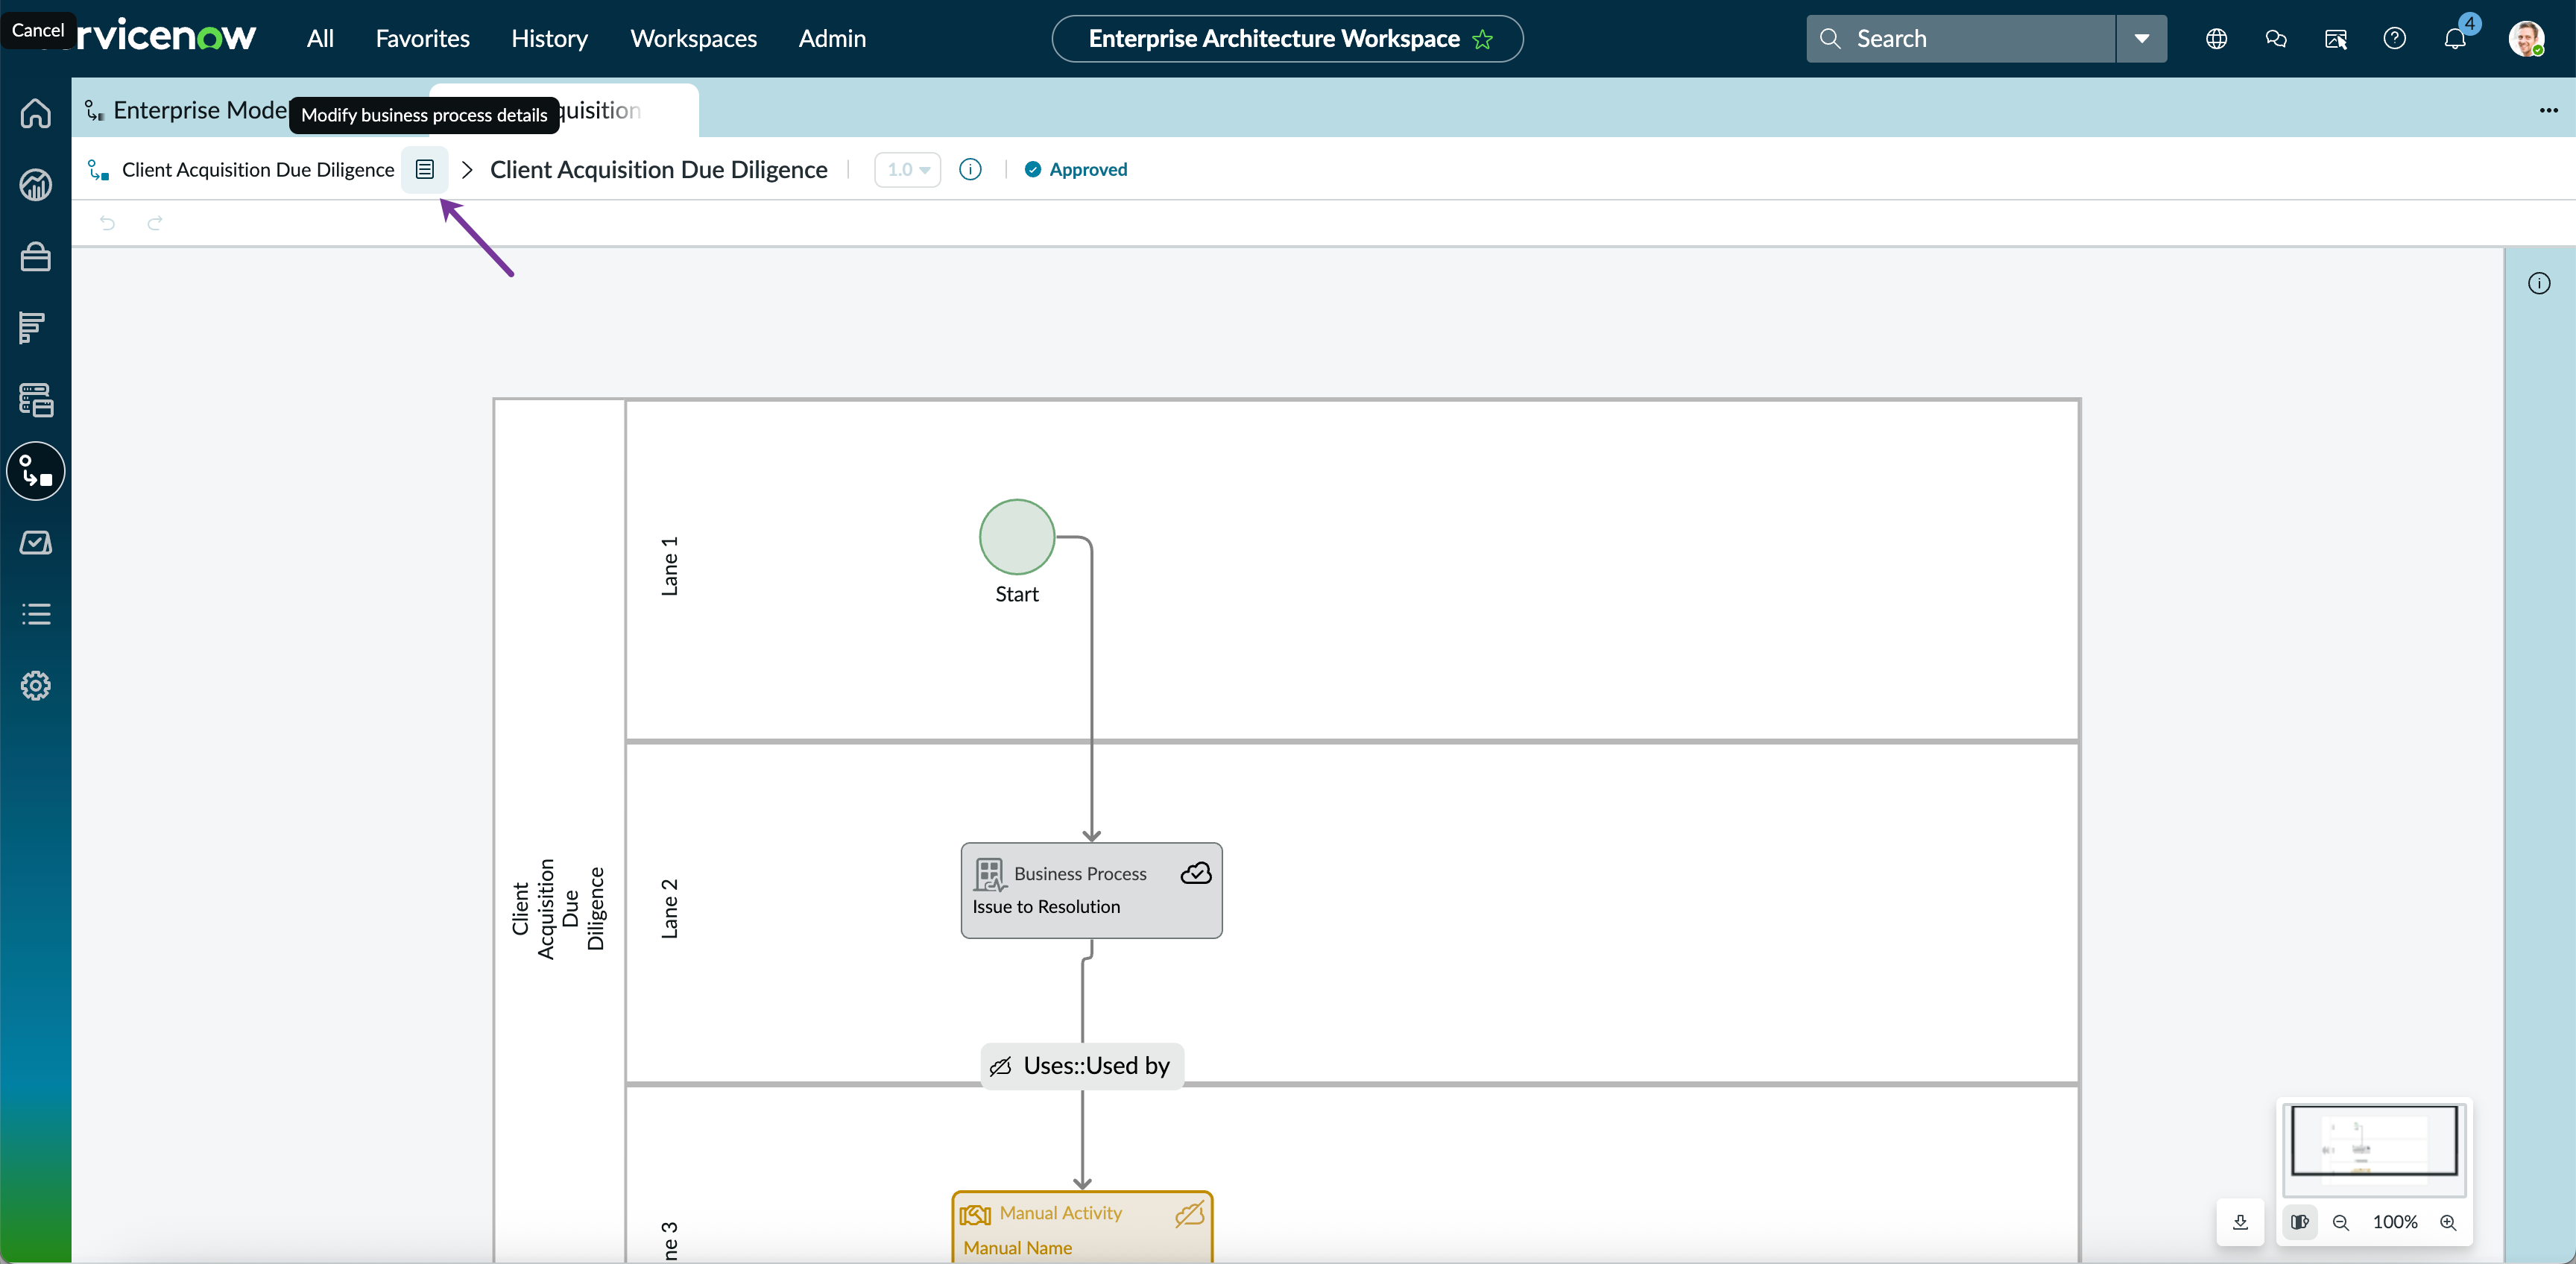This screenshot has width=2576, height=1264.
Task: Click the help question mark icon
Action: 2394,39
